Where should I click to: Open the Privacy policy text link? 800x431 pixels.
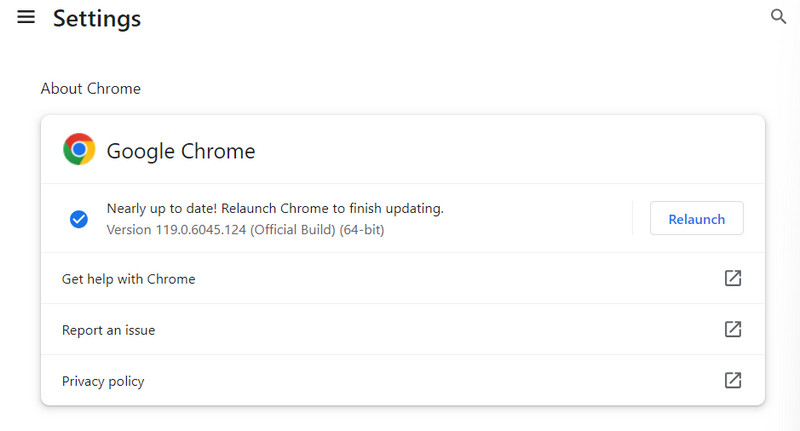pyautogui.click(x=103, y=381)
